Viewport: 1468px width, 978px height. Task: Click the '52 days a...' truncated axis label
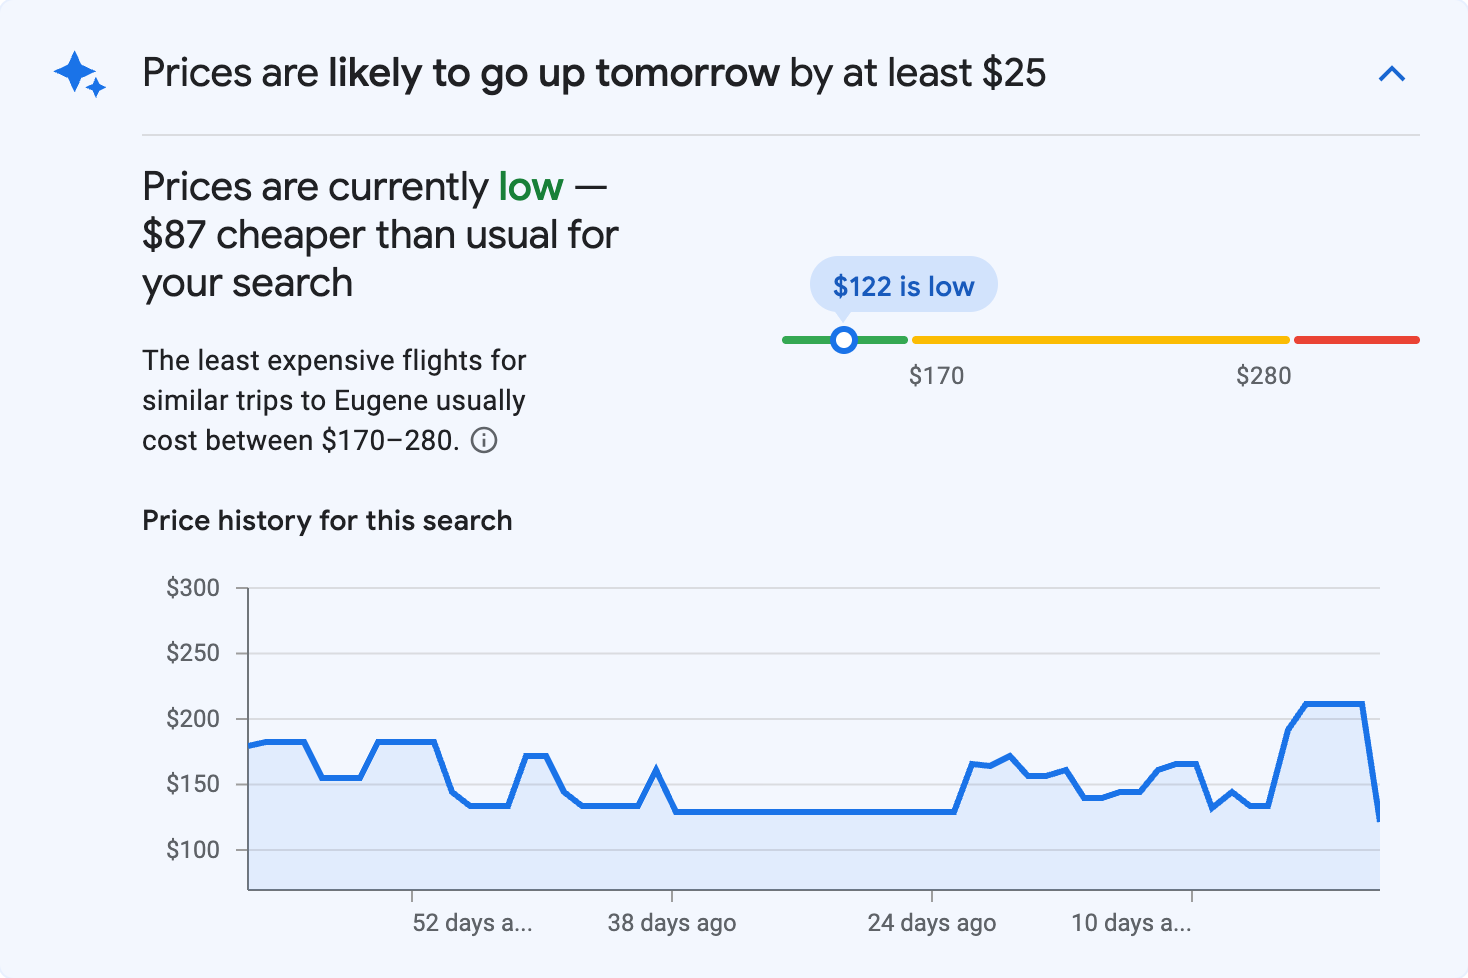472,923
